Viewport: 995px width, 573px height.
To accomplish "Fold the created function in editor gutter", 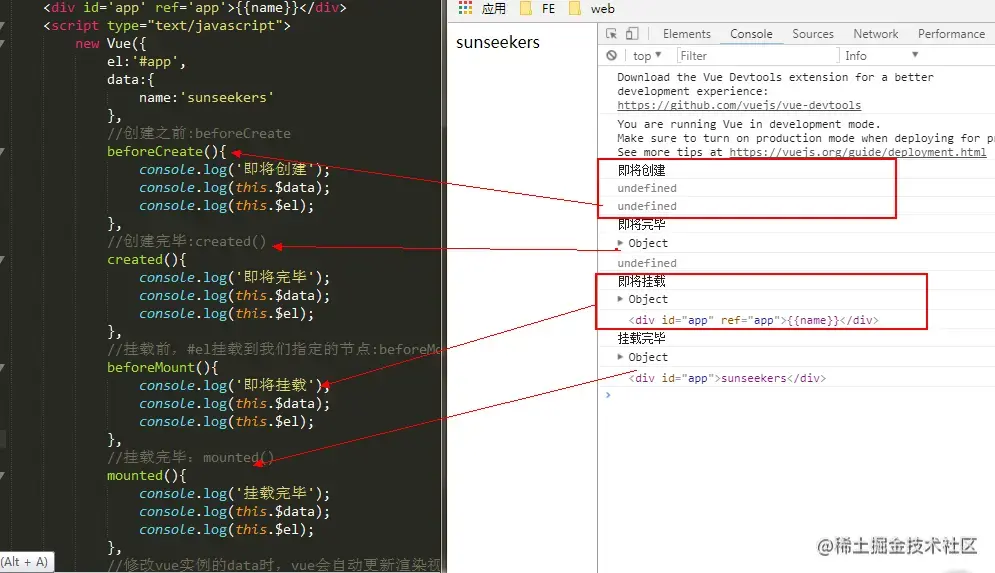I will (x=3, y=260).
